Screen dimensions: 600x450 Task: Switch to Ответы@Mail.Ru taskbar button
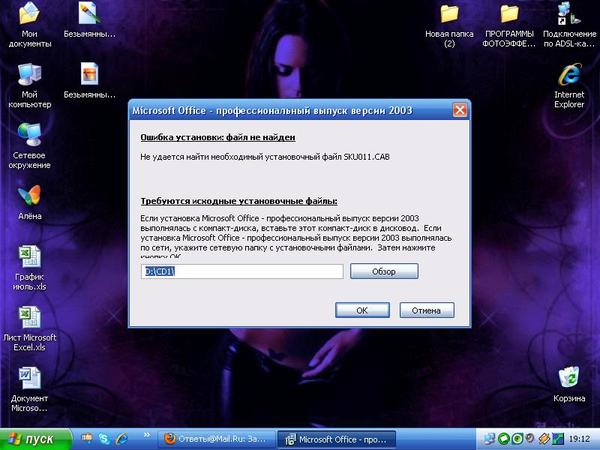pos(218,439)
